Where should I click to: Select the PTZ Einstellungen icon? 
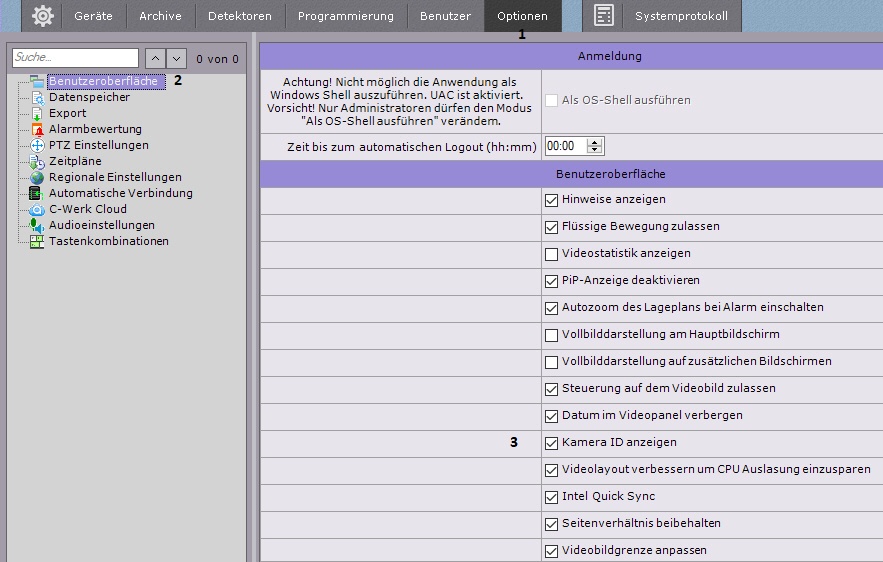pos(36,146)
